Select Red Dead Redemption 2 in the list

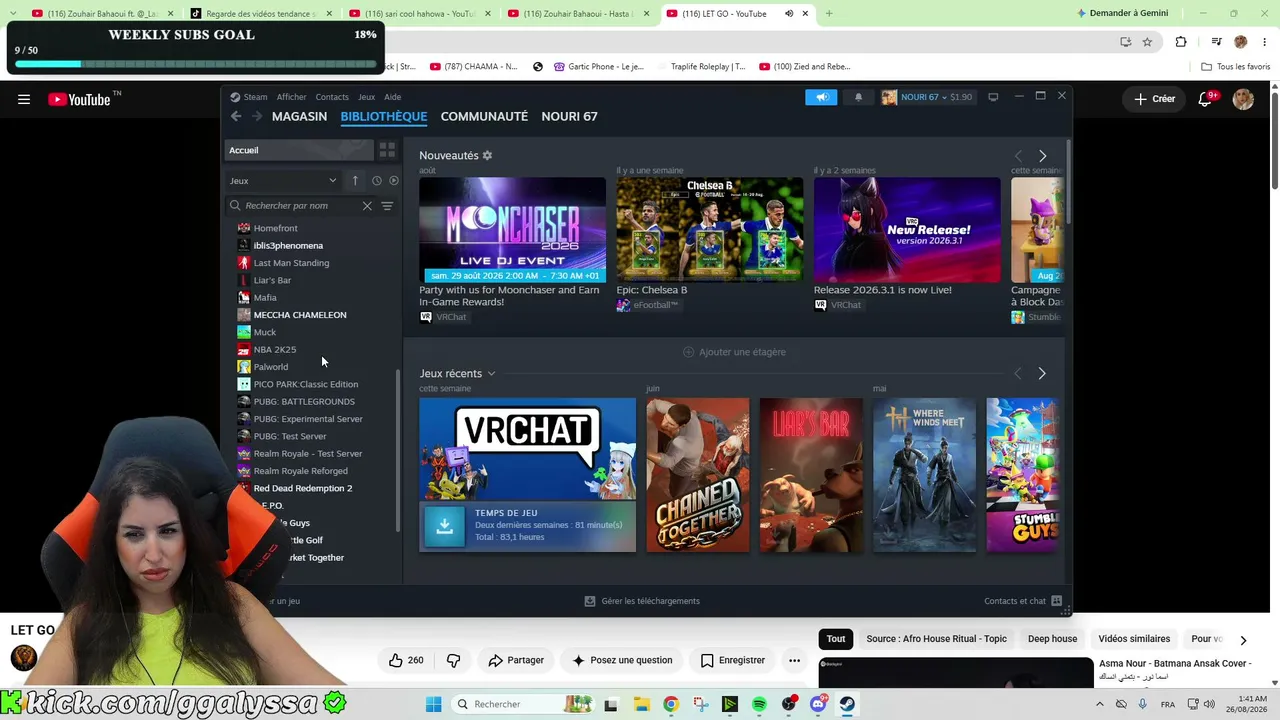[303, 488]
